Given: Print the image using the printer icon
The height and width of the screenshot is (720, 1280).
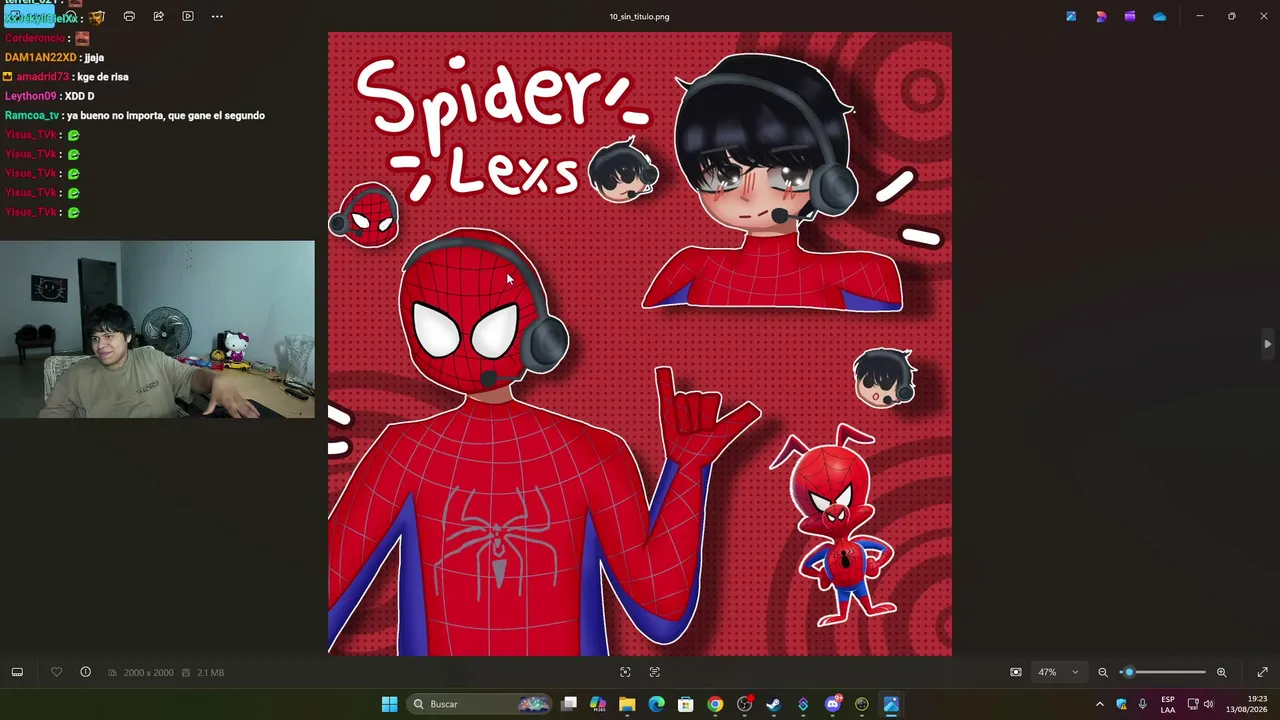Looking at the screenshot, I should tap(129, 16).
